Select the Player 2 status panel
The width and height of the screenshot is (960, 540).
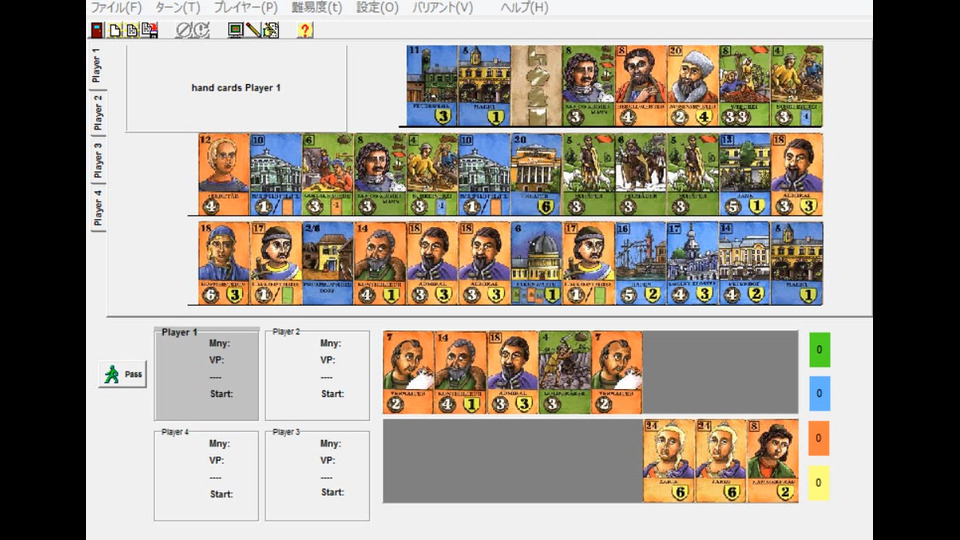coord(317,375)
